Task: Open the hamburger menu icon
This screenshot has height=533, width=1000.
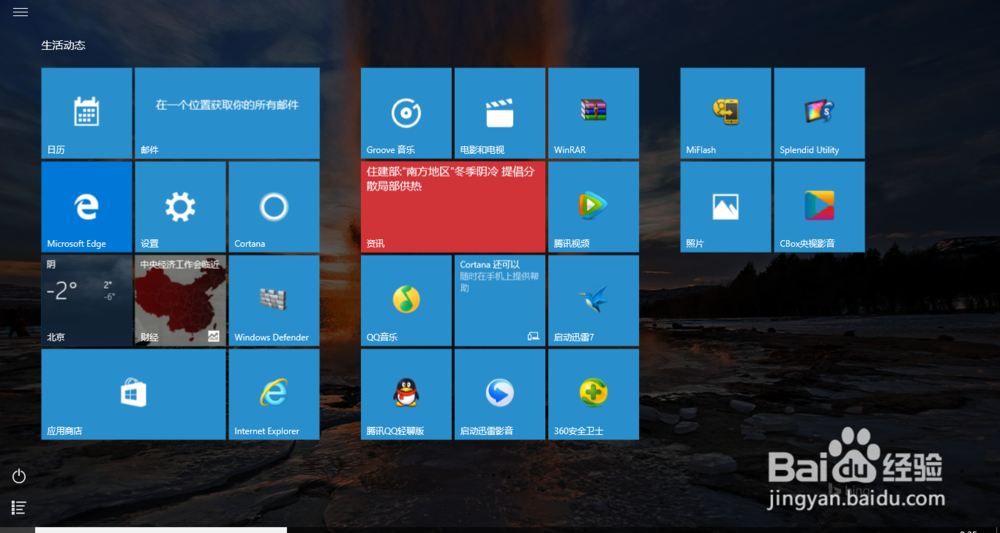Action: click(20, 12)
